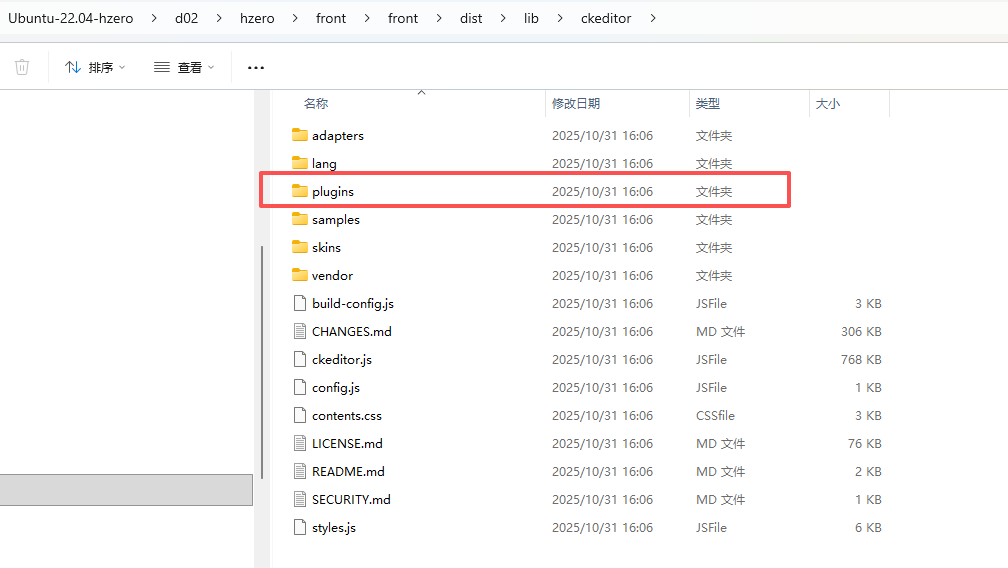Click the contents.css file icon
Image resolution: width=1008 pixels, height=568 pixels.
pyautogui.click(x=299, y=415)
